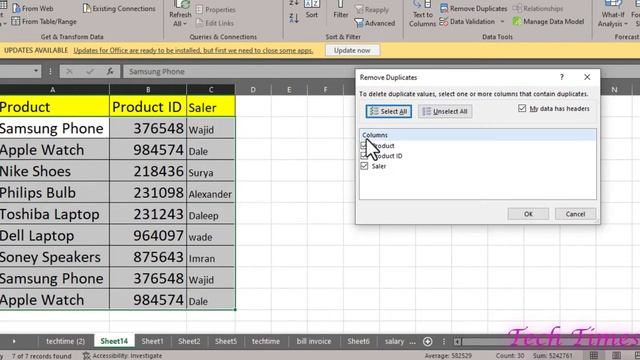This screenshot has height=360, width=640.
Task: Open Existing Connections
Action: (119, 8)
